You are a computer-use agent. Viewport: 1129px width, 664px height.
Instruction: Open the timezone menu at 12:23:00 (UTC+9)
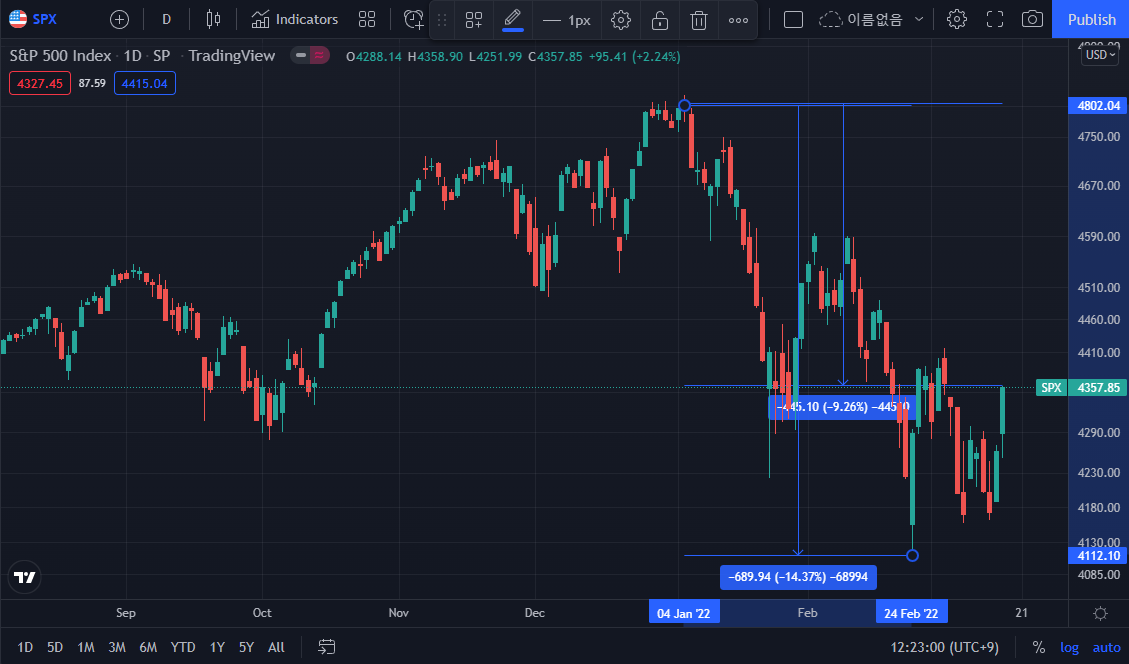(x=944, y=647)
